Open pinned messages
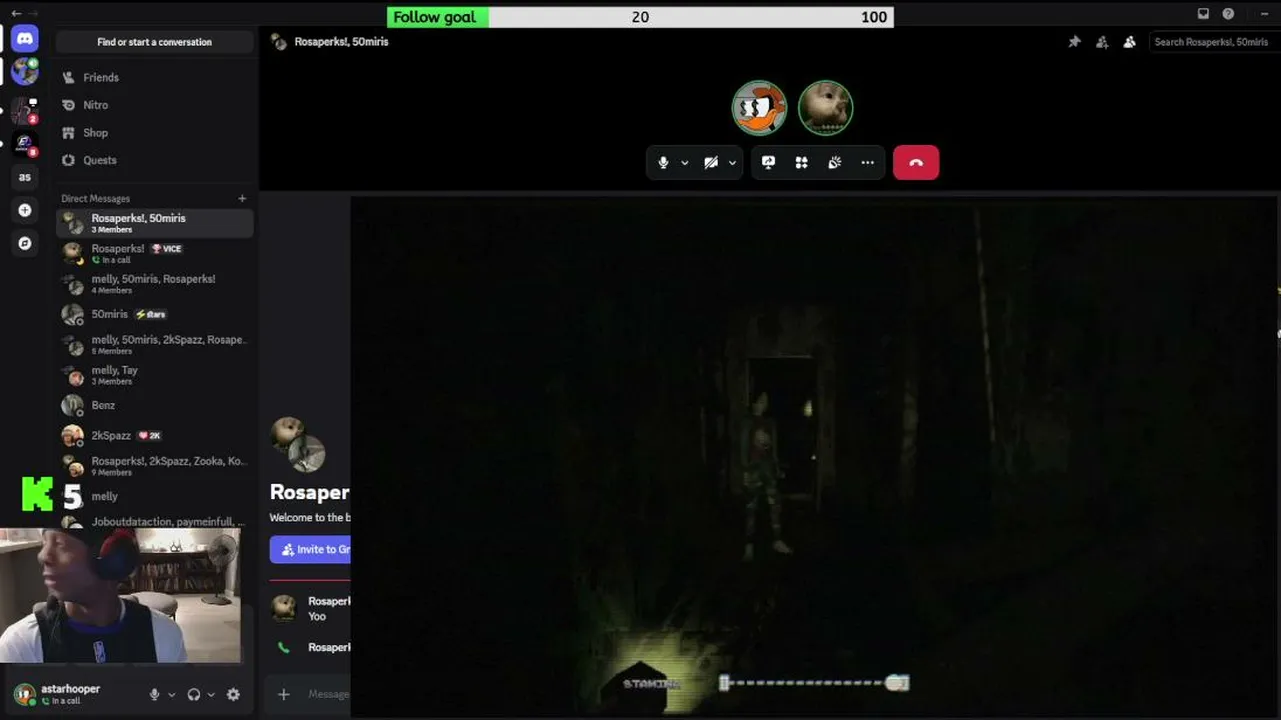1281x720 pixels. coord(1074,42)
